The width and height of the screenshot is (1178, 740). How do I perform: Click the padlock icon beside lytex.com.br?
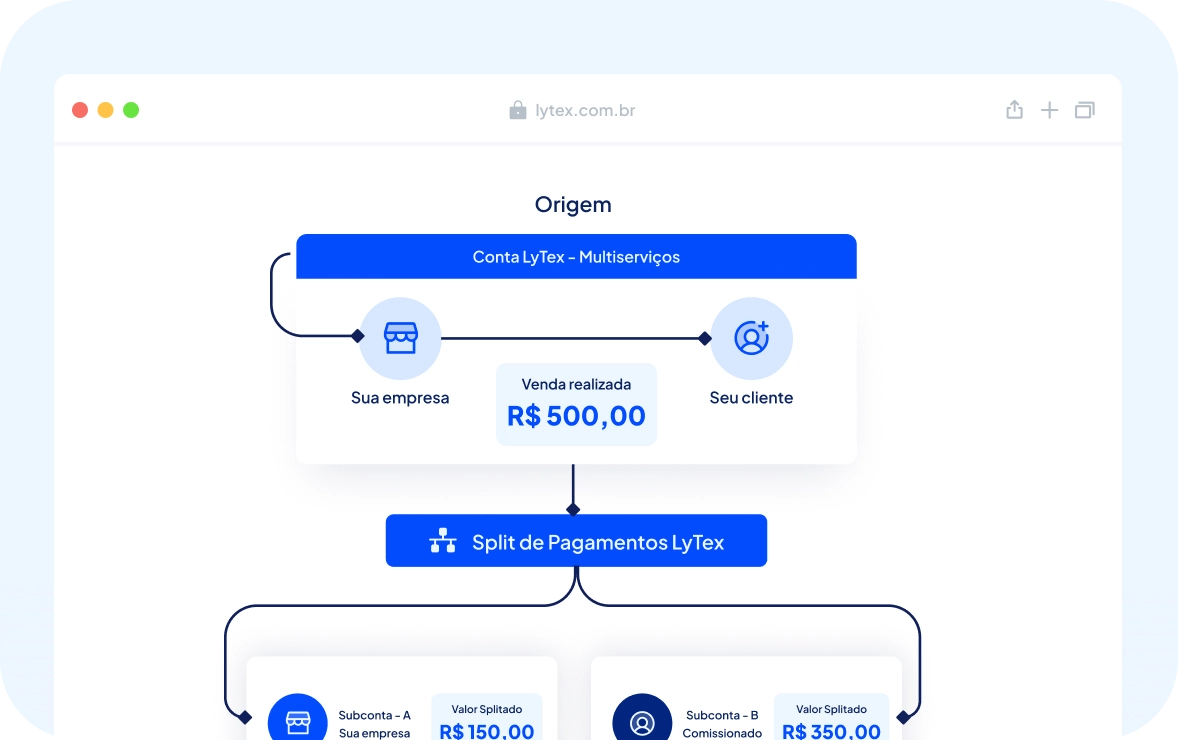518,110
